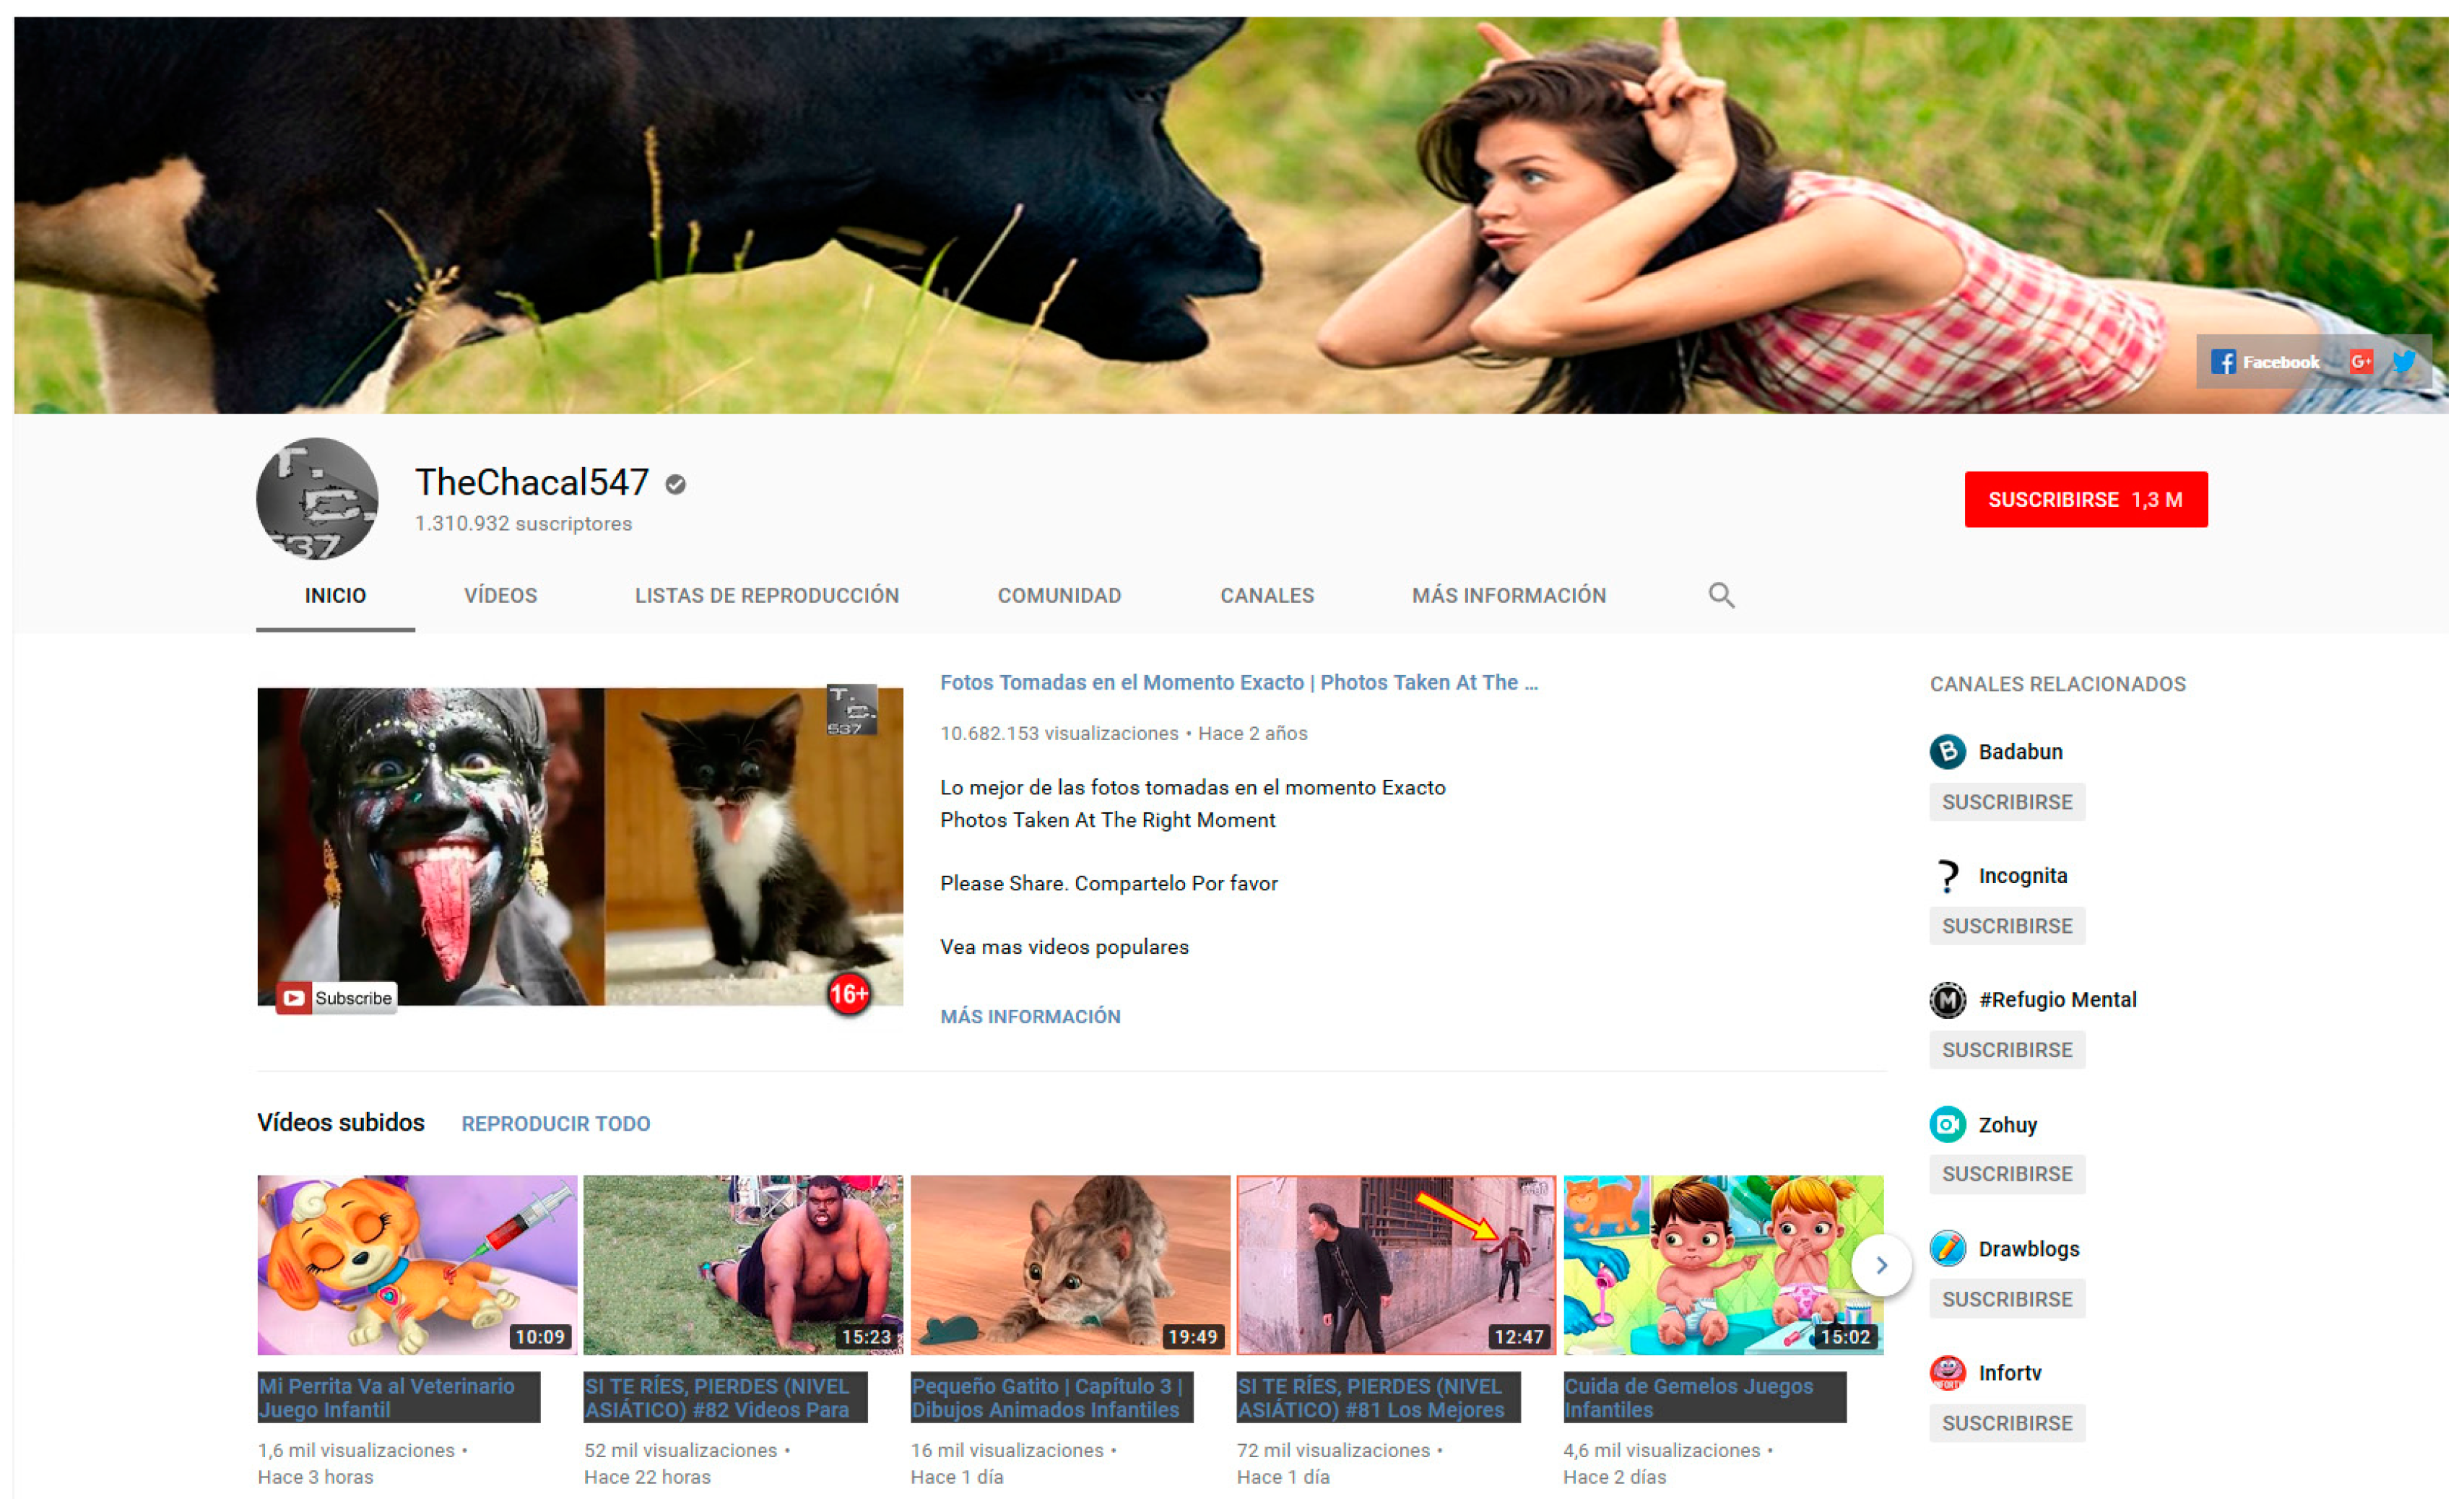This screenshot has height=1499, width=2464.
Task: Click REPRODUCIR TODO link
Action: (x=555, y=1123)
